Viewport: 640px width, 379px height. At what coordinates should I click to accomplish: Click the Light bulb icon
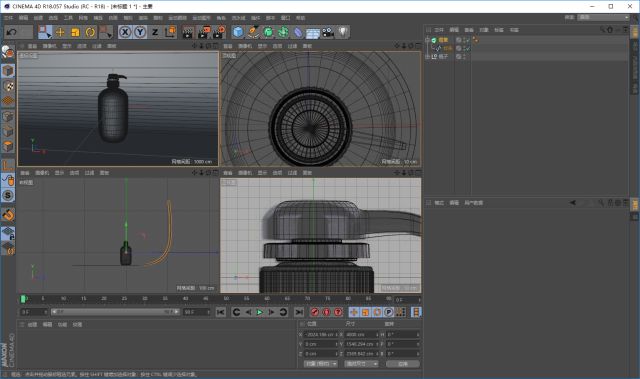(x=343, y=32)
